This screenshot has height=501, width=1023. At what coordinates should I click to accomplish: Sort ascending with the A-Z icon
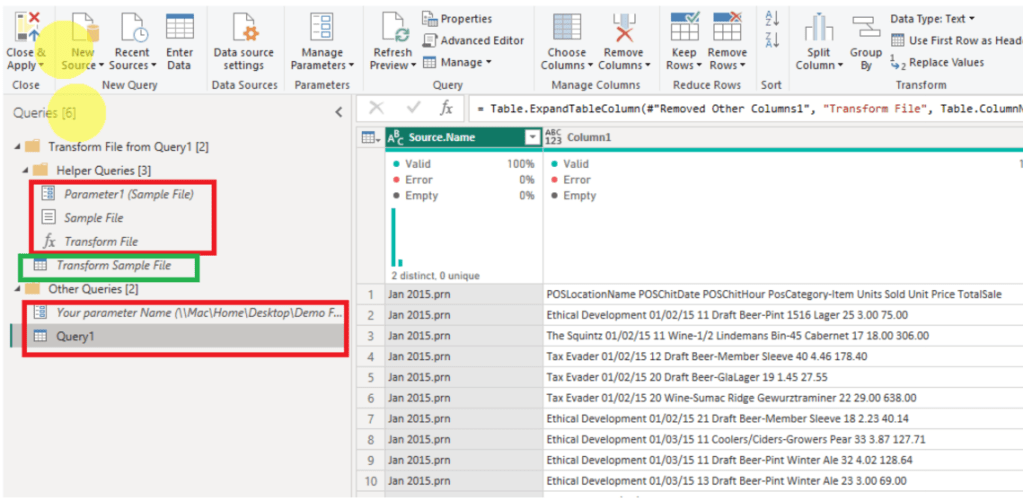771,18
